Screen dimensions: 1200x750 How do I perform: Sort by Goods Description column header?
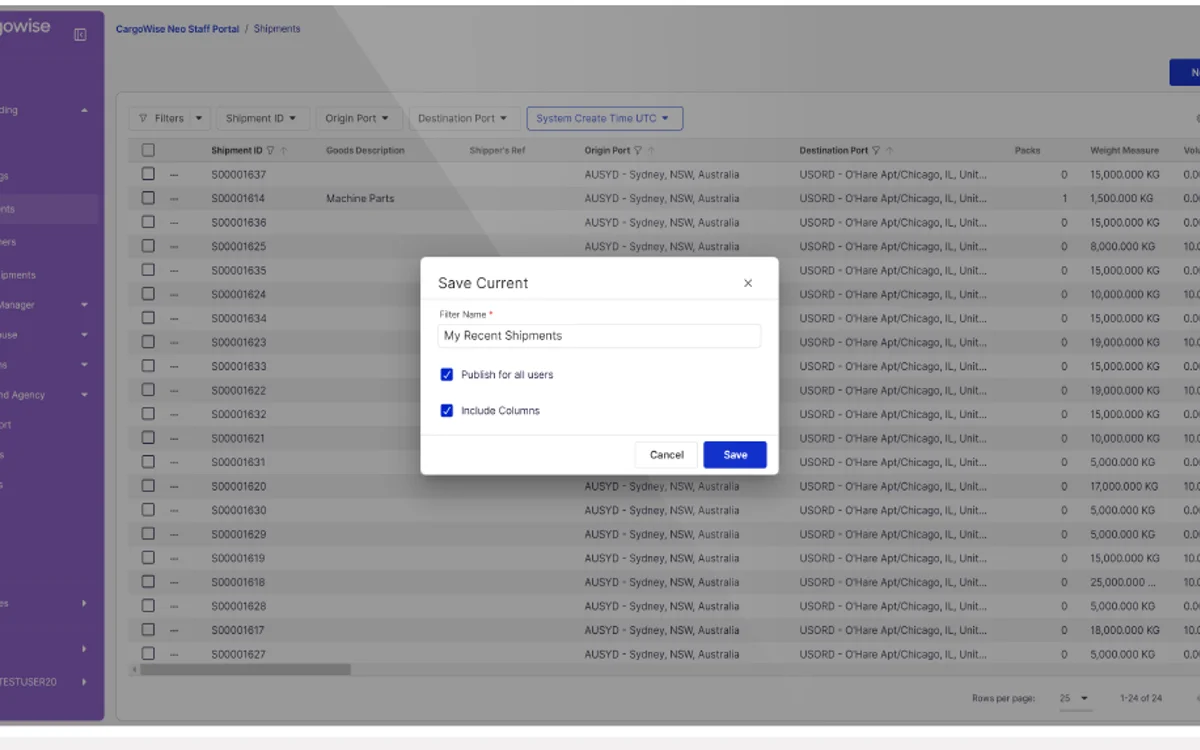(x=365, y=151)
